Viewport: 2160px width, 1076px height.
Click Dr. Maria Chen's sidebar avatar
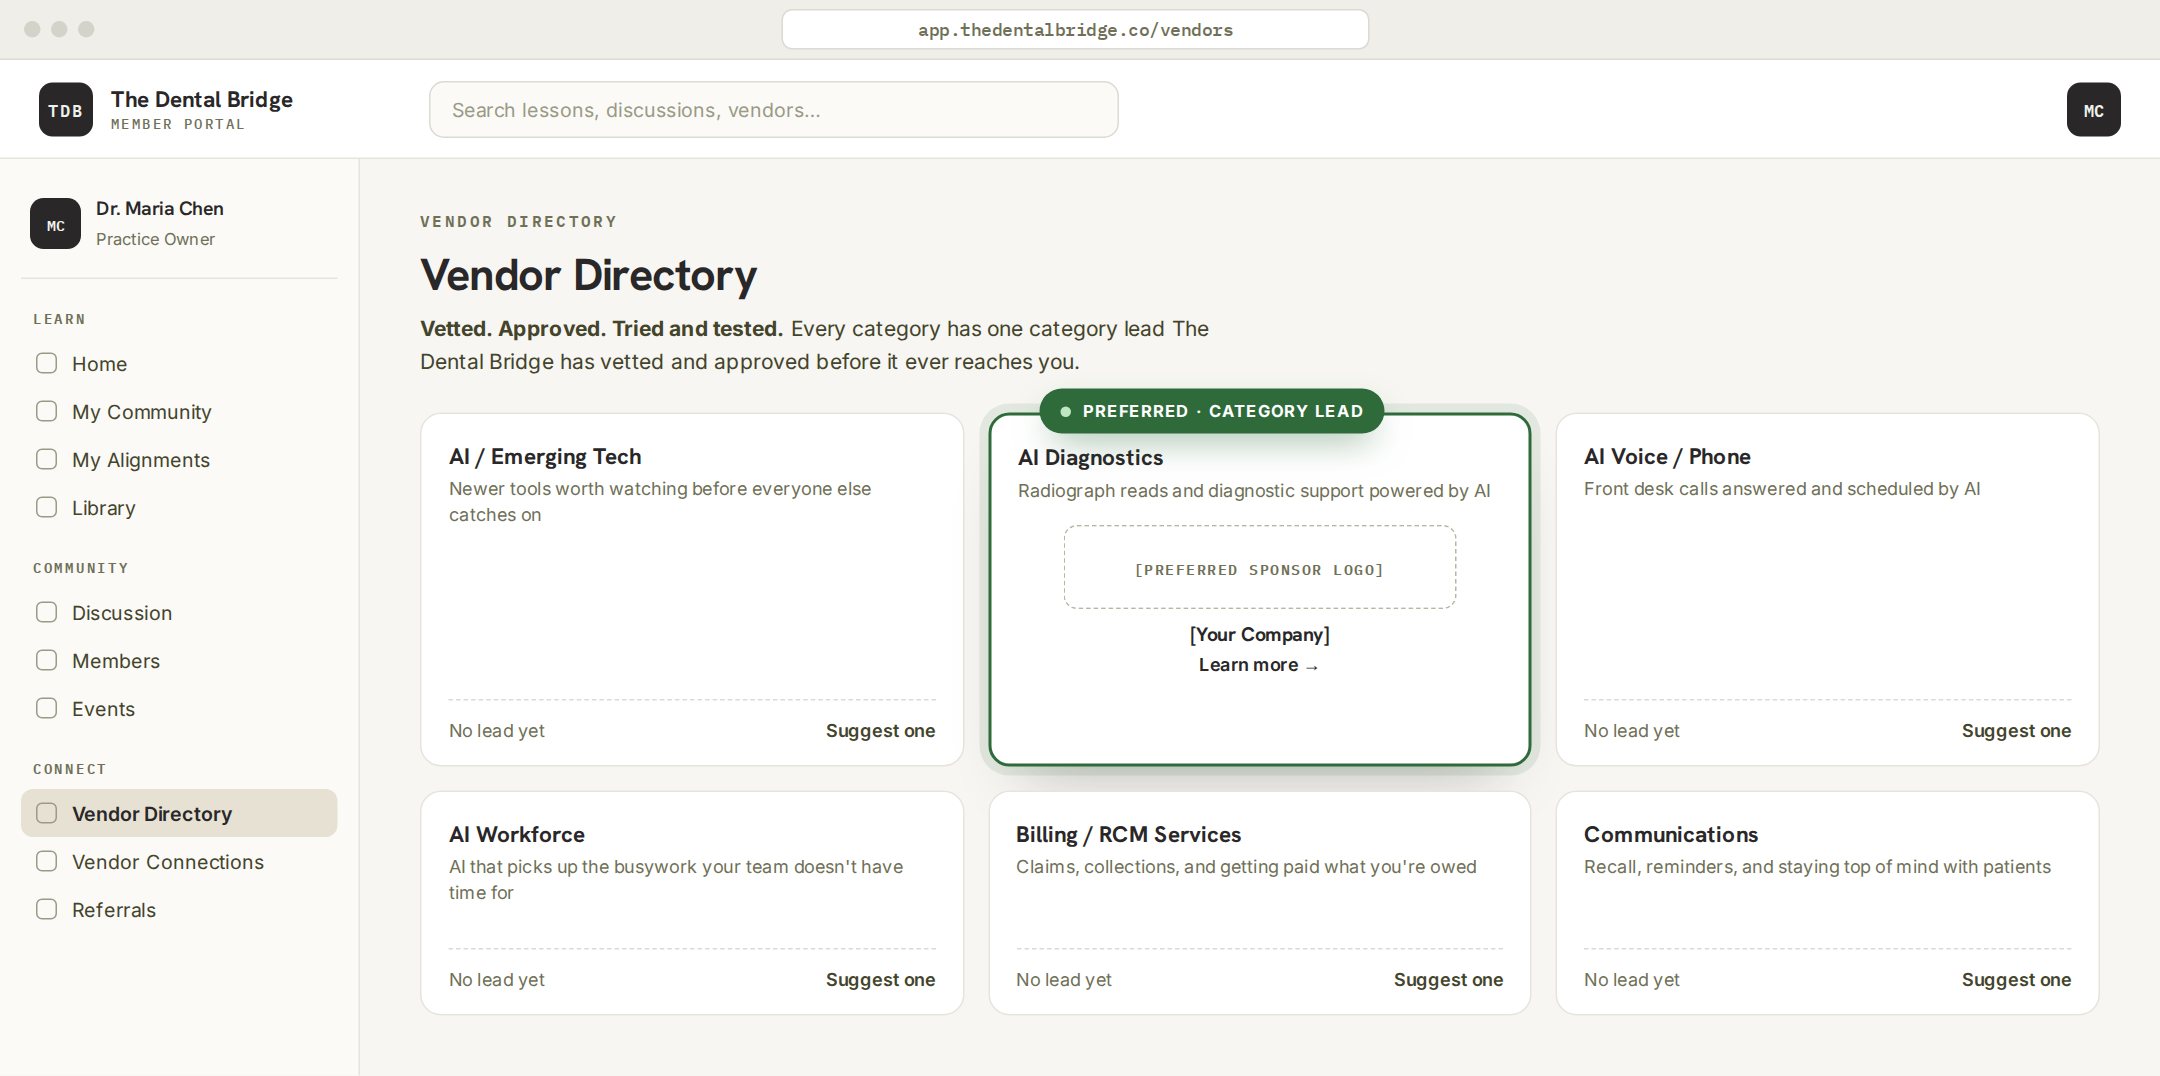click(x=56, y=223)
